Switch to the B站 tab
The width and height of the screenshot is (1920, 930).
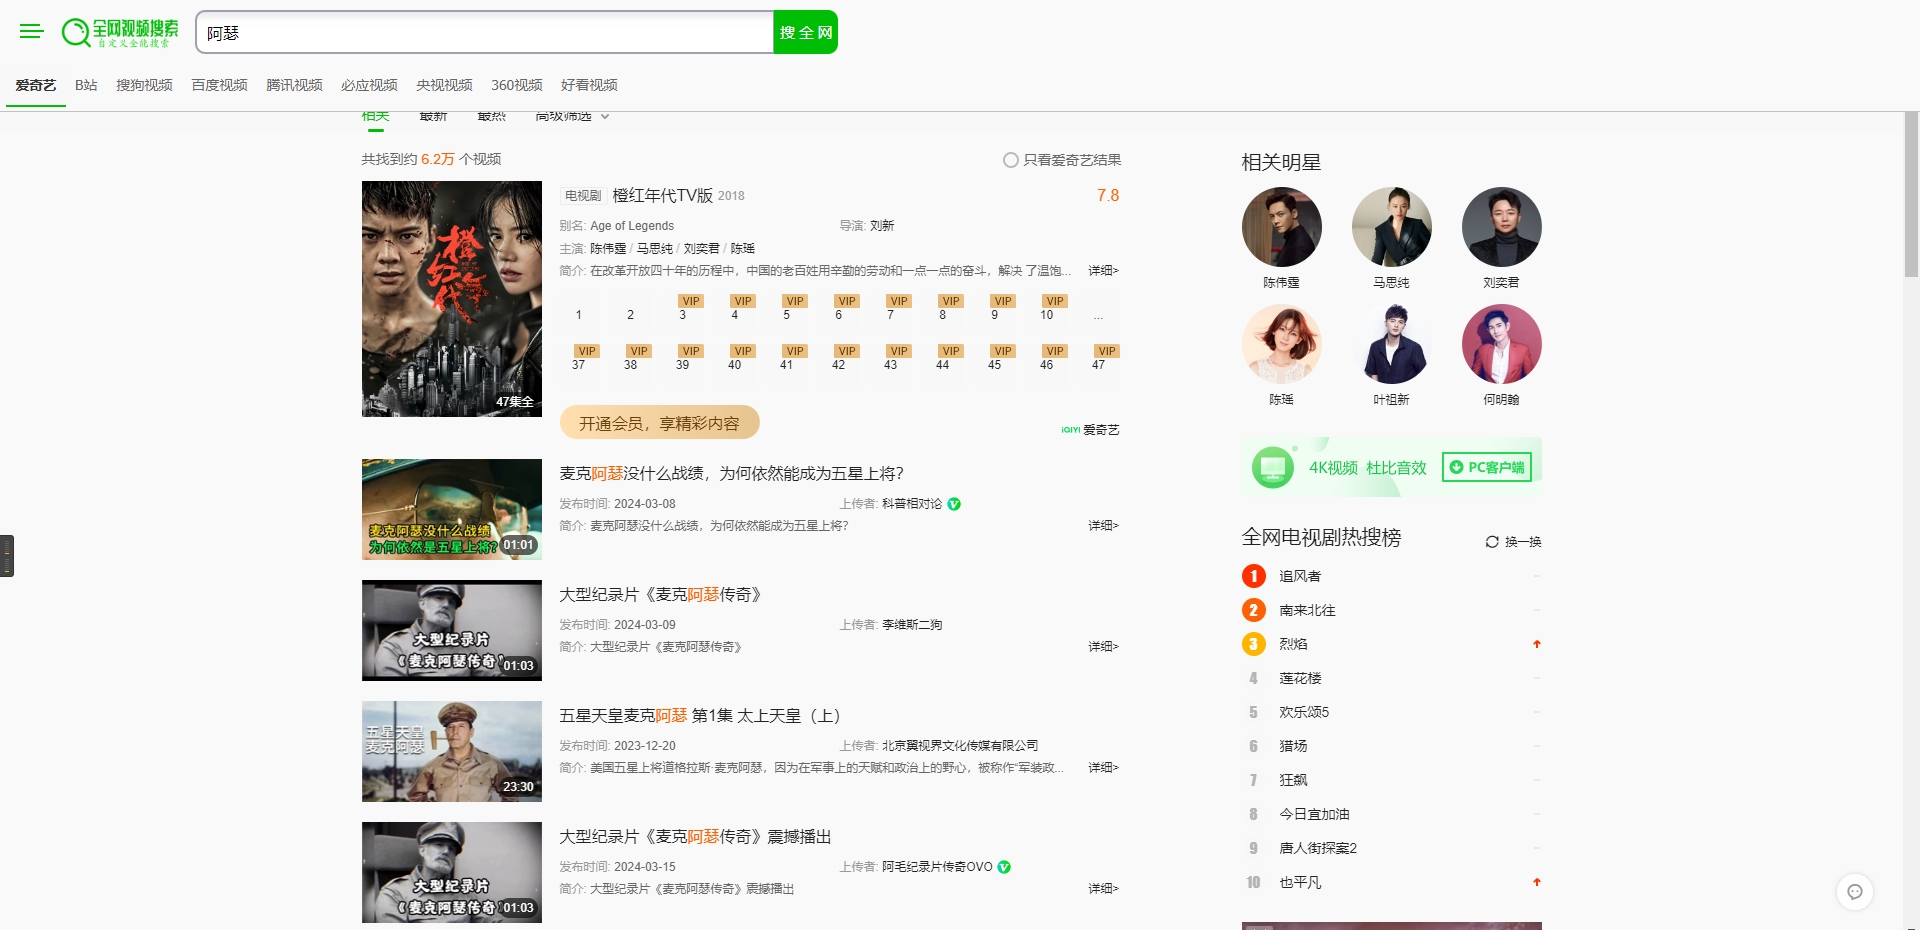pos(86,85)
